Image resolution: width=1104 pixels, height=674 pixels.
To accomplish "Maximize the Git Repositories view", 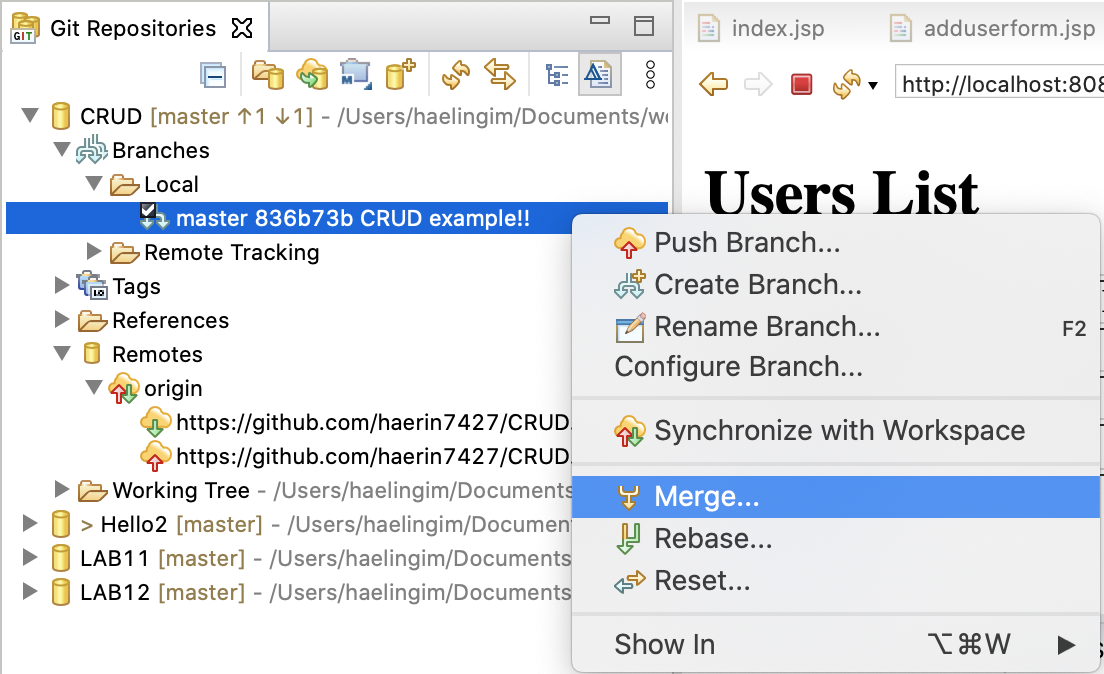I will [644, 26].
